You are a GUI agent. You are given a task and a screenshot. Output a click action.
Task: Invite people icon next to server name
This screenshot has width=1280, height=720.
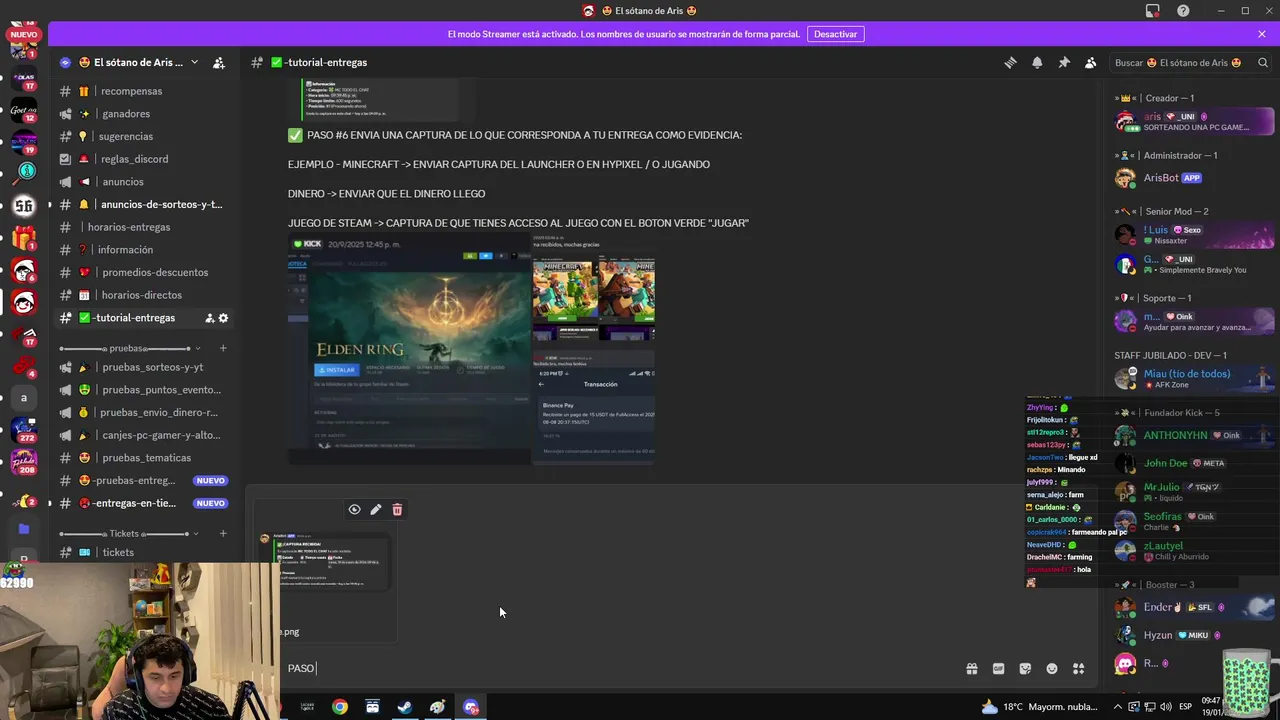click(x=219, y=62)
